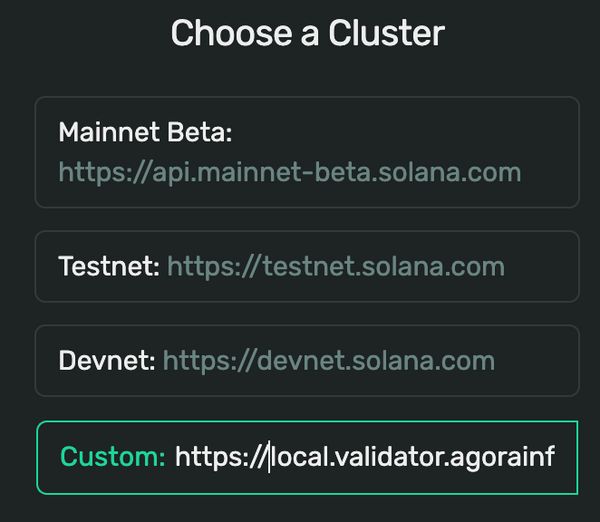Click on 'local' in the custom URL
This screenshot has width=600, height=522.
(x=301, y=457)
